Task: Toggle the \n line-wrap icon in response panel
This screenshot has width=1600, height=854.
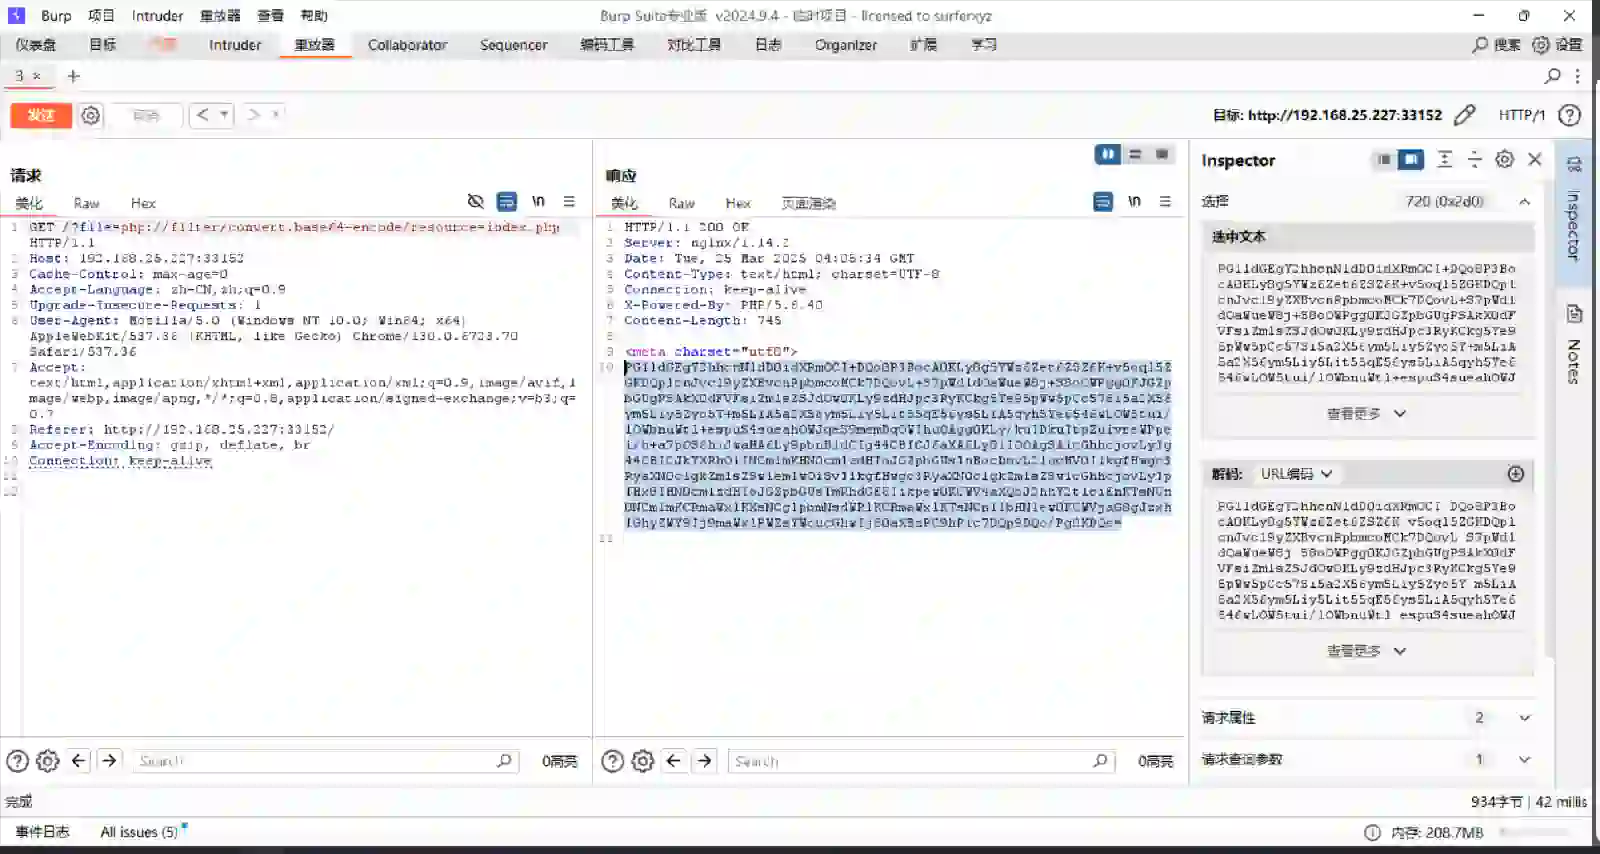Action: (x=1134, y=202)
